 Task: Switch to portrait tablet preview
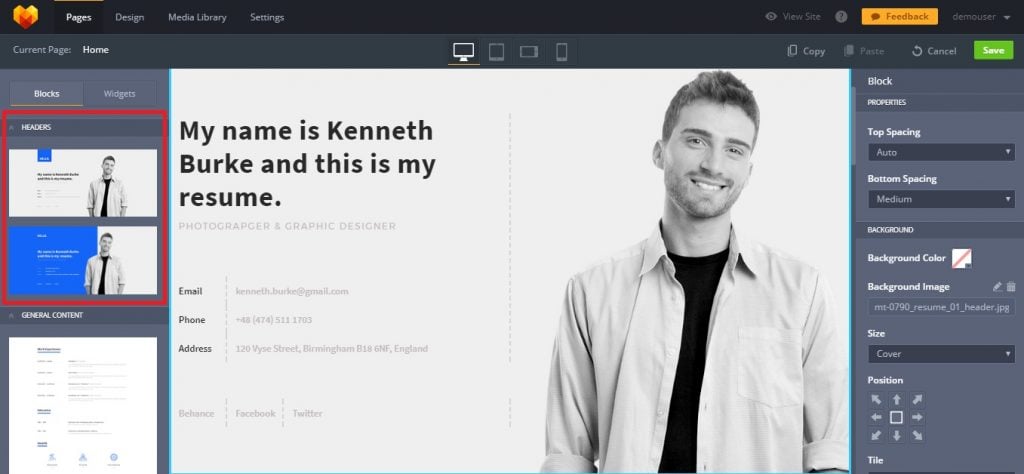point(496,51)
